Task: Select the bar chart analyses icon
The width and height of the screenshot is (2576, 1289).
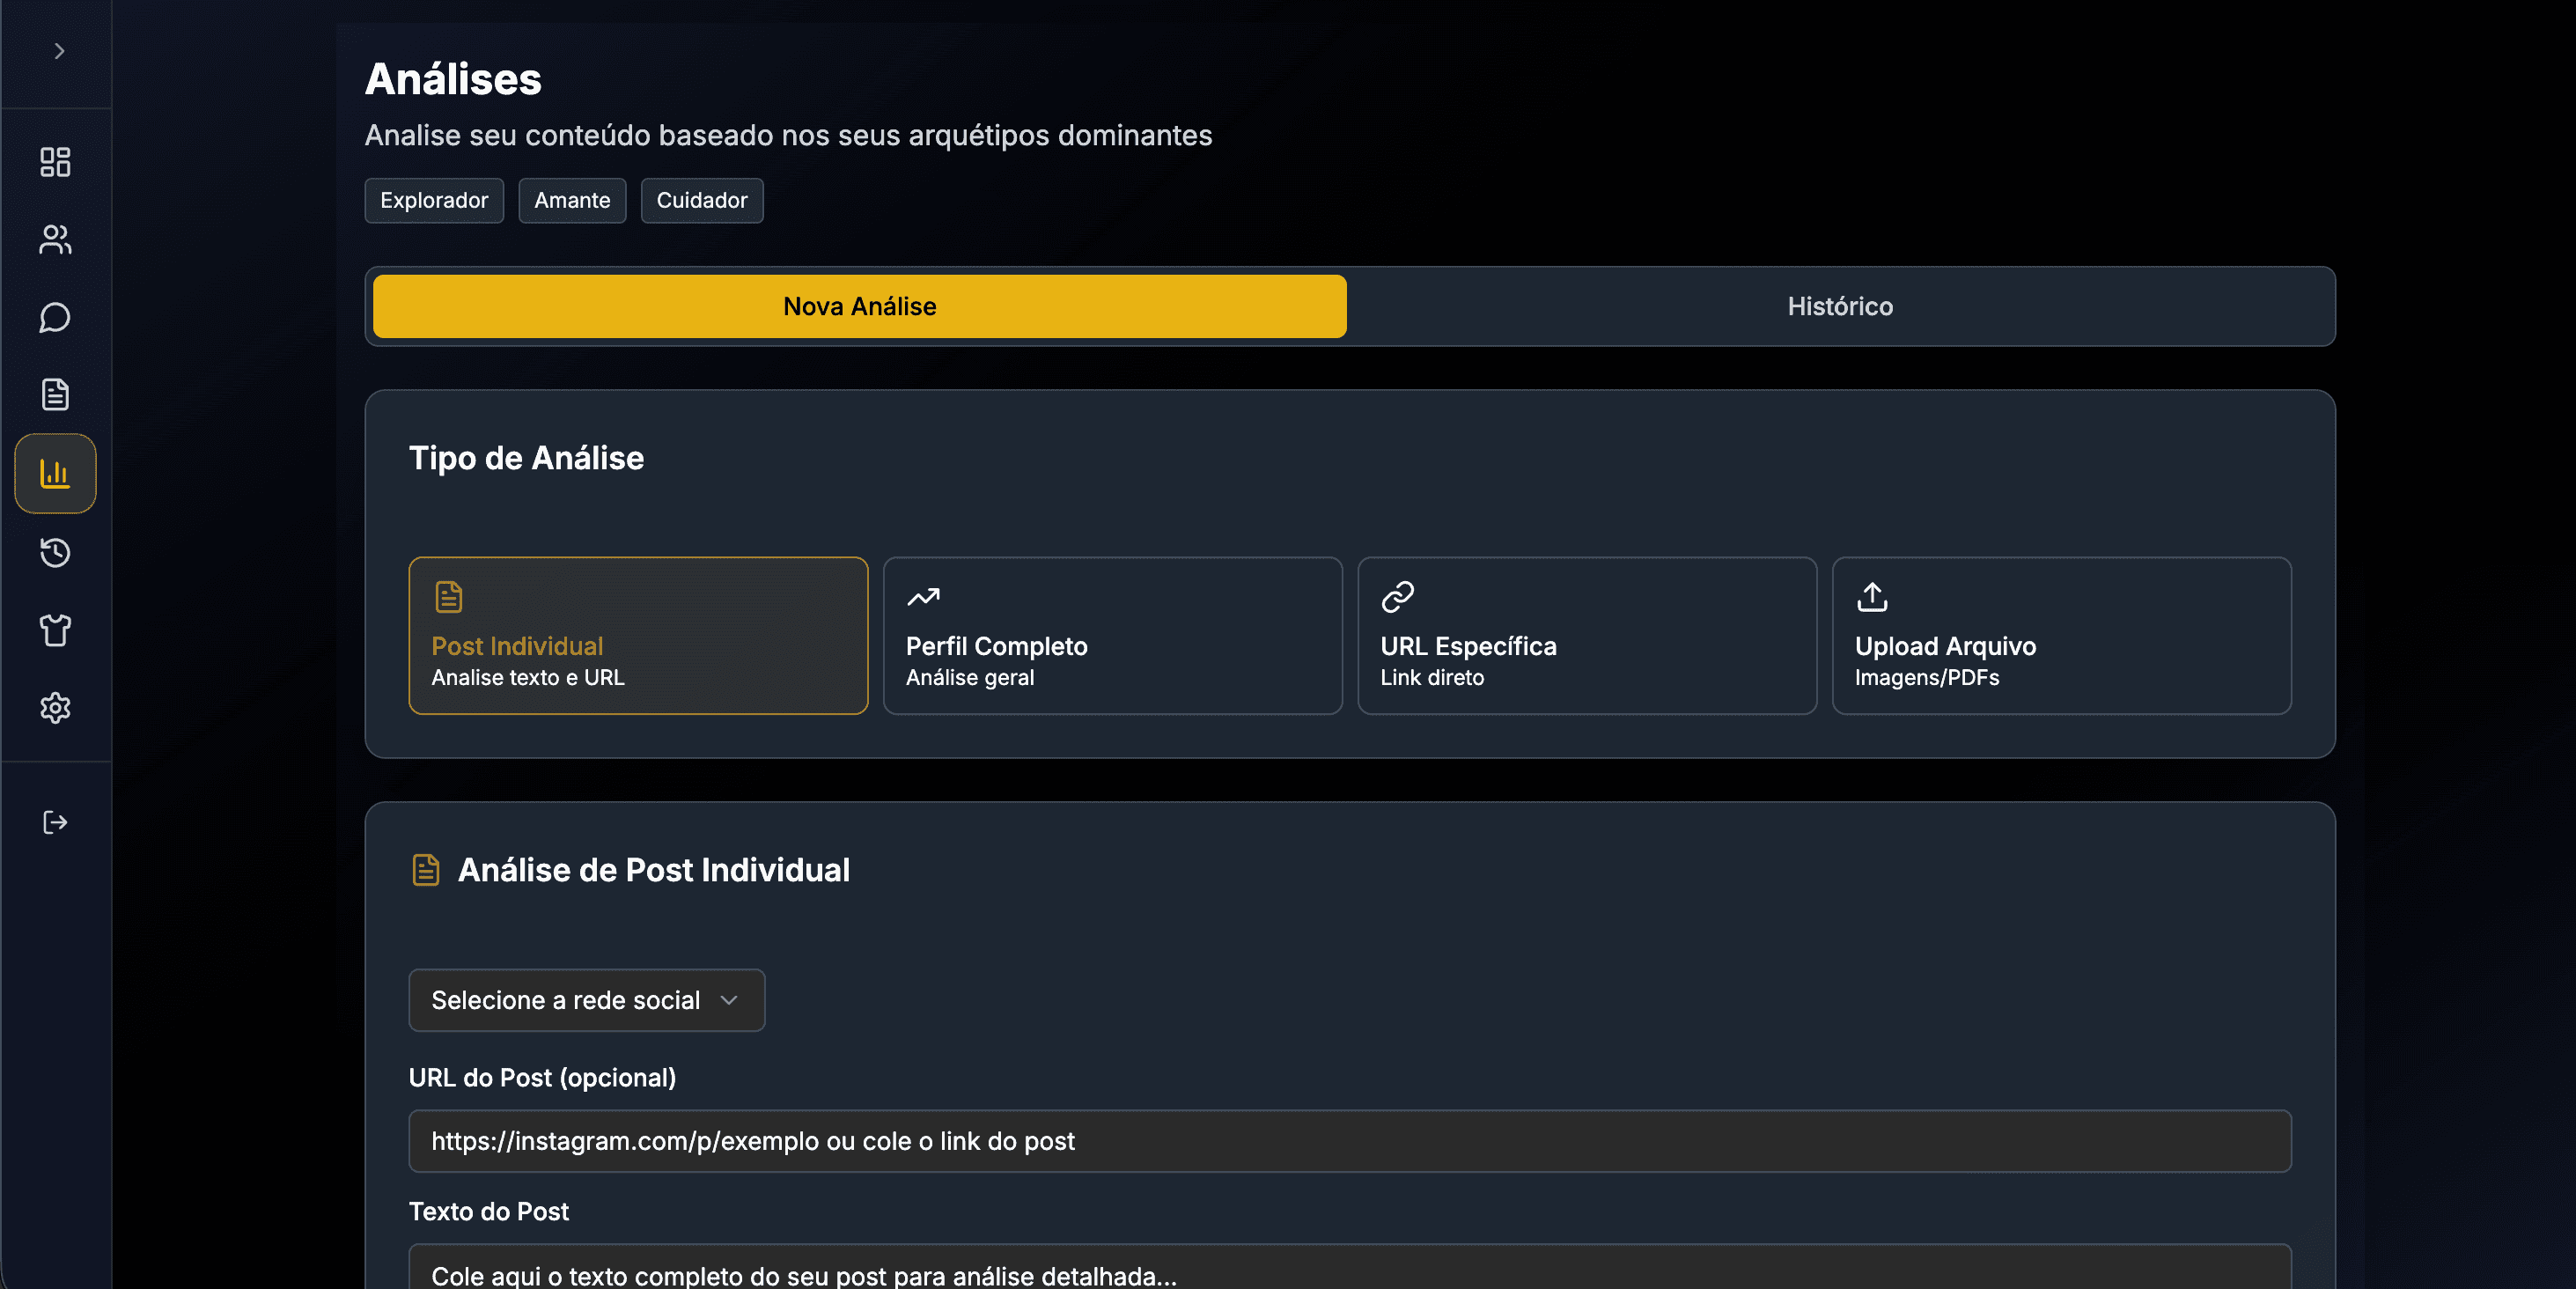Action: 55,473
